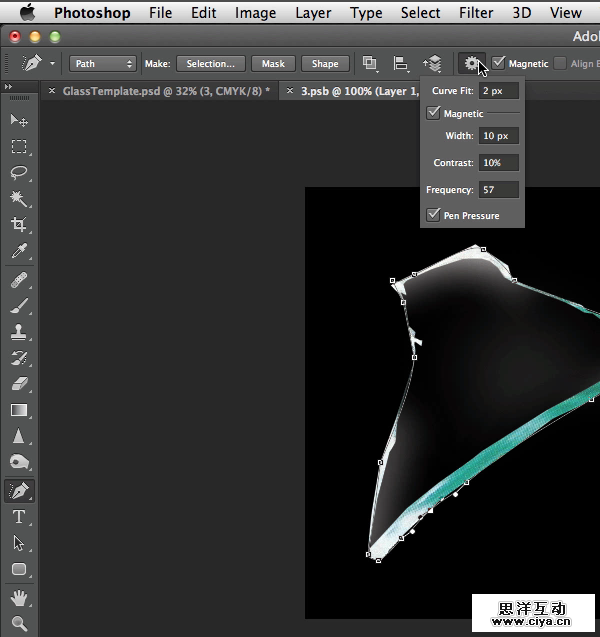Select the Eraser tool

19,384
